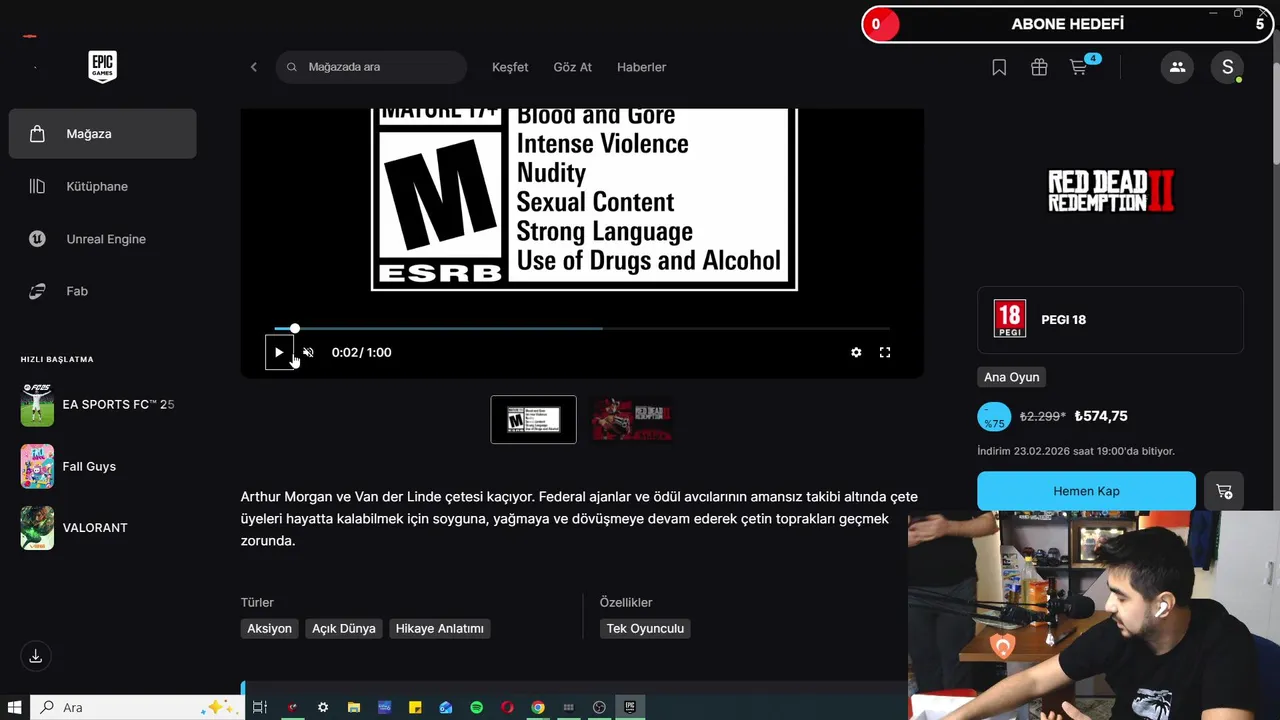Open Settings gear in taskbar
The image size is (1280, 720).
coord(323,707)
